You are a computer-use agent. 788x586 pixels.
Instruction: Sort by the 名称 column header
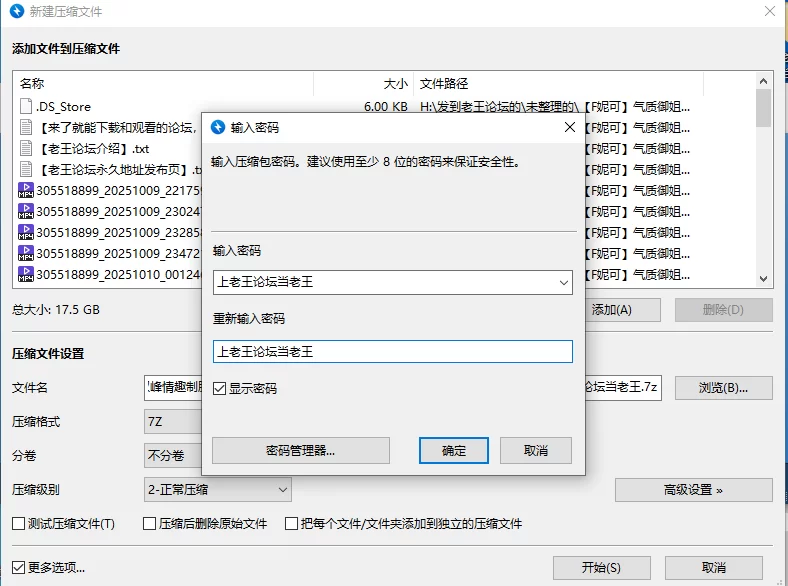(x=164, y=83)
